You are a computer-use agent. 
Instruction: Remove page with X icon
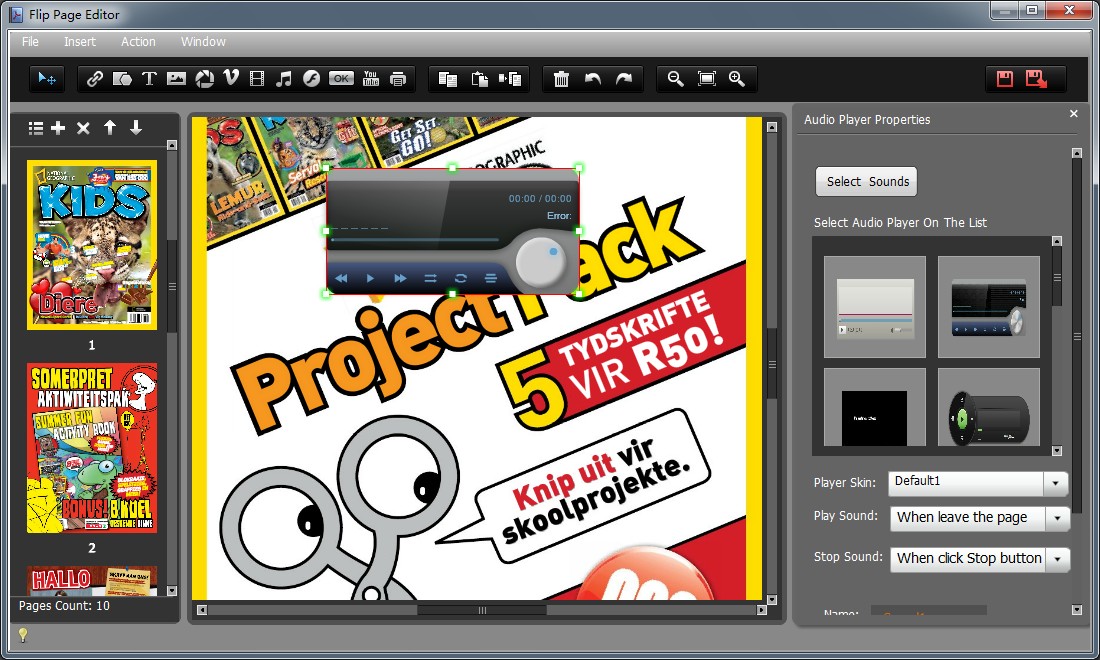pyautogui.click(x=83, y=128)
